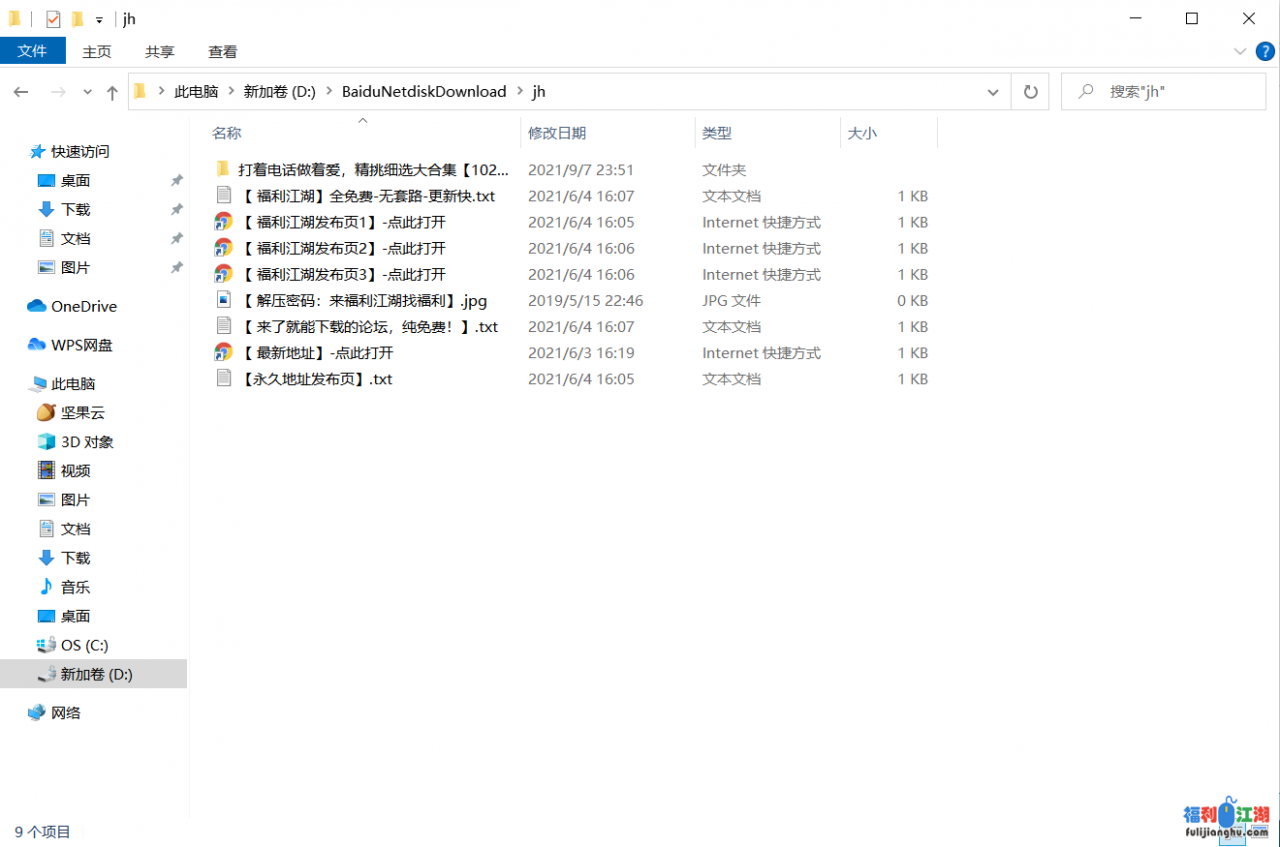This screenshot has height=847, width=1280.
Task: Refresh the current folder view
Action: pos(1030,92)
